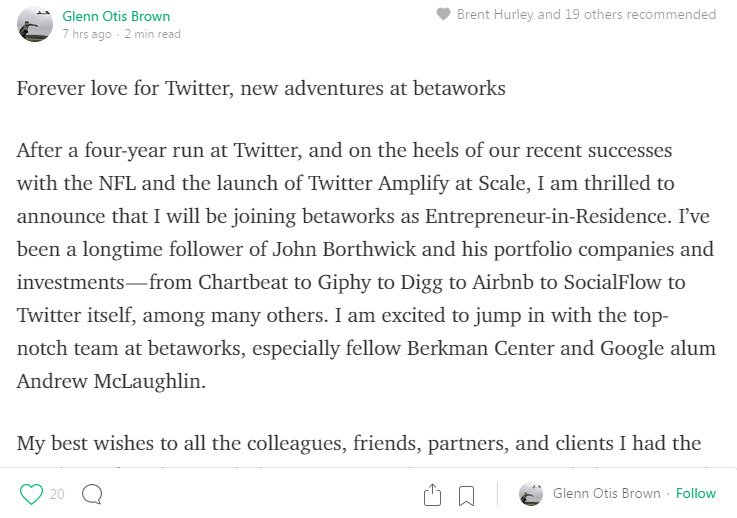Share the story using the share icon
This screenshot has height=518, width=737.
432,494
